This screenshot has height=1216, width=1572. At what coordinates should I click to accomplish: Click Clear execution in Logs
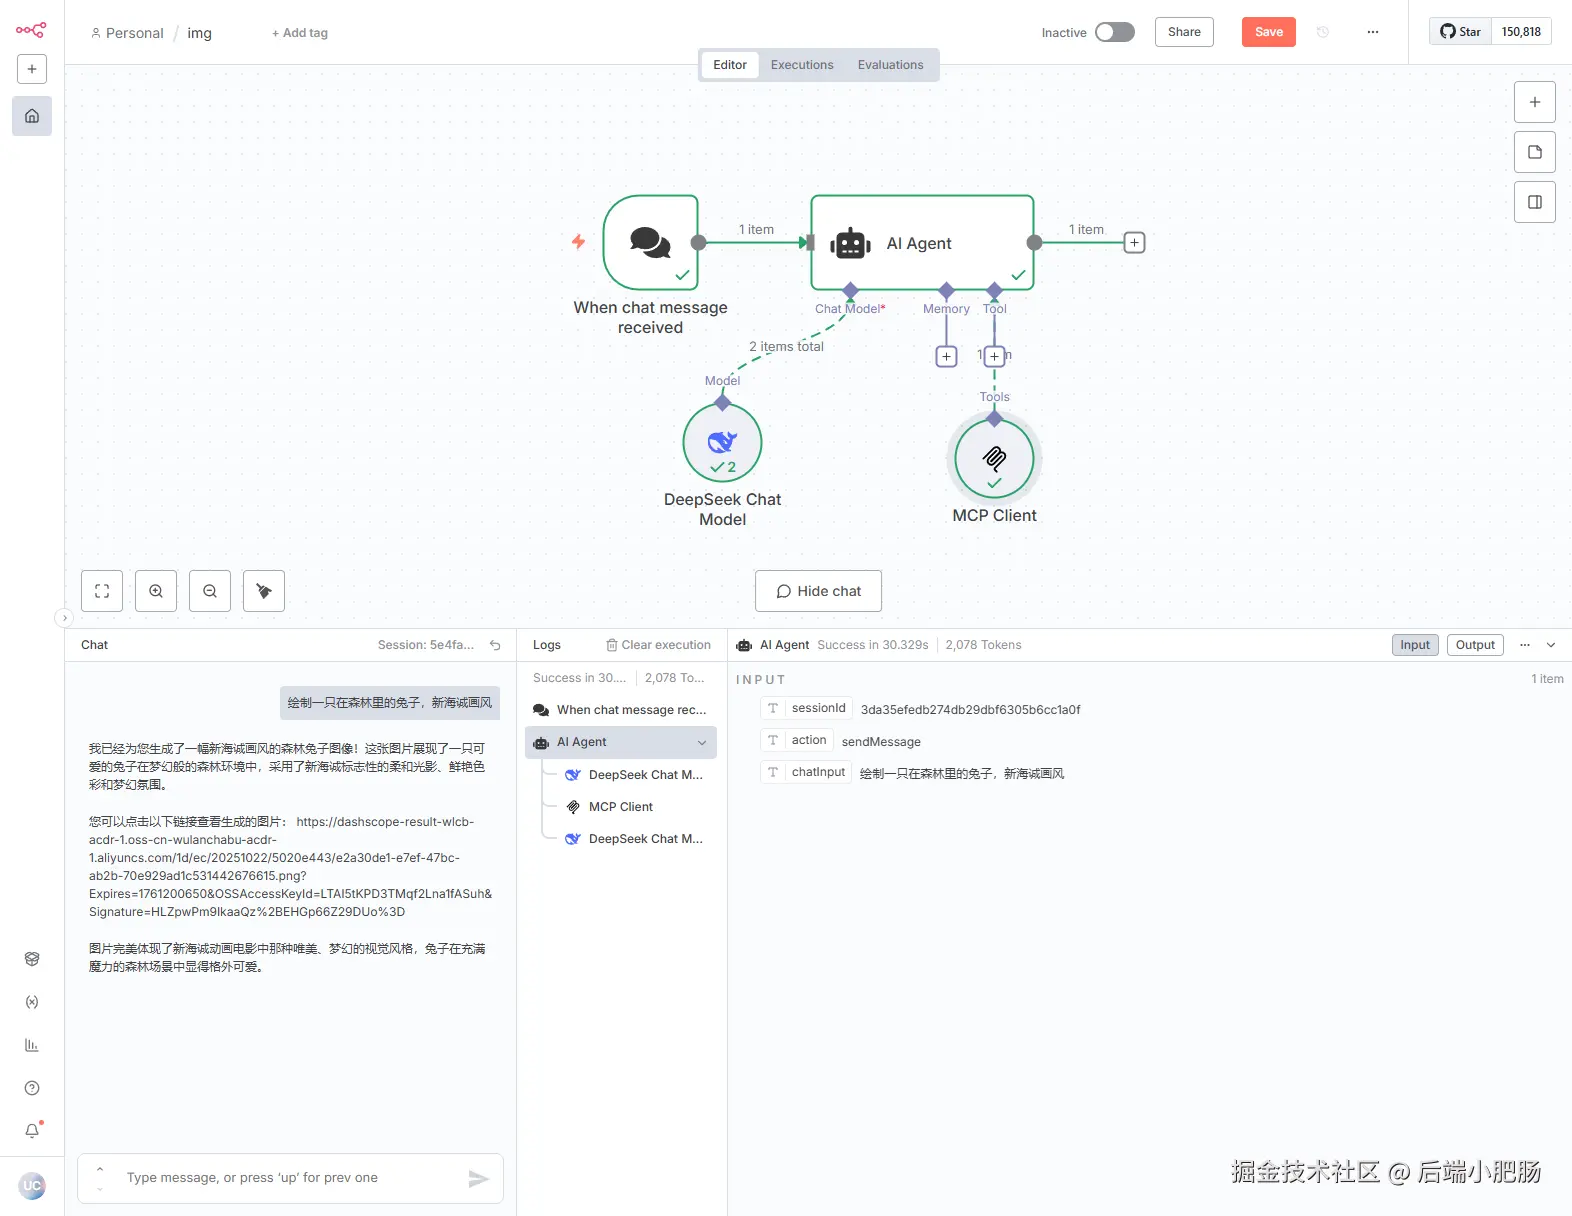pos(658,645)
